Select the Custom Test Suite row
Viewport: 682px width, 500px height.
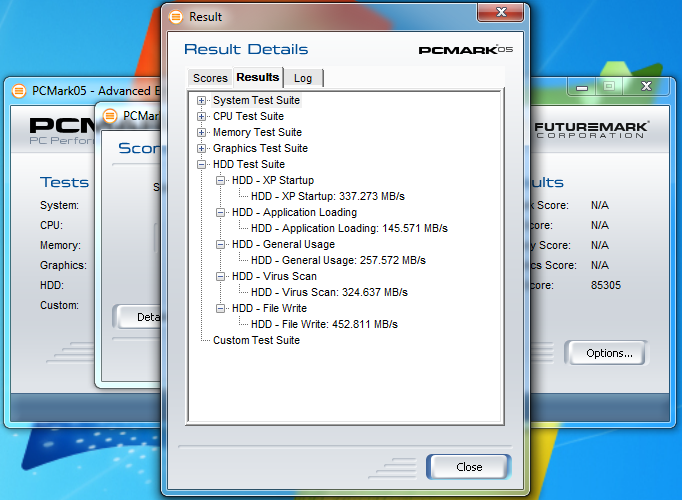tap(256, 340)
